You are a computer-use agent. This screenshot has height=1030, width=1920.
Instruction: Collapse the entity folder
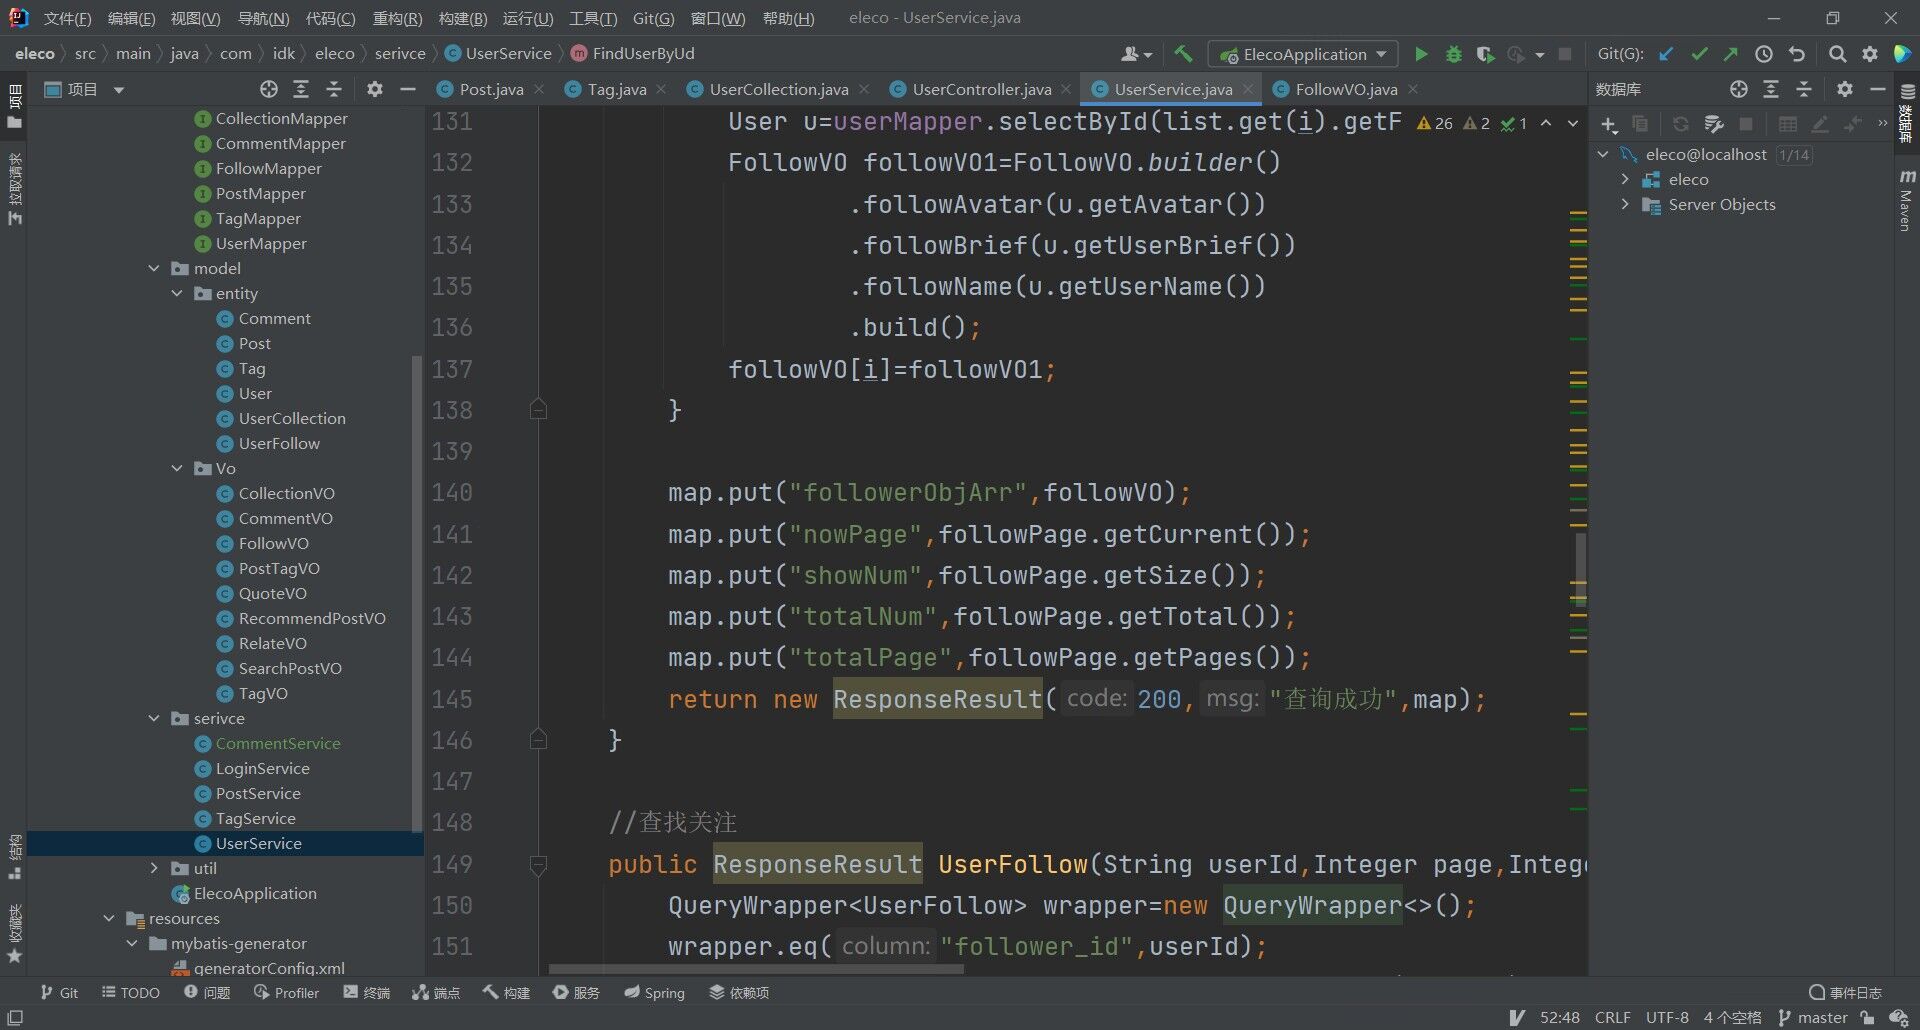tap(177, 293)
